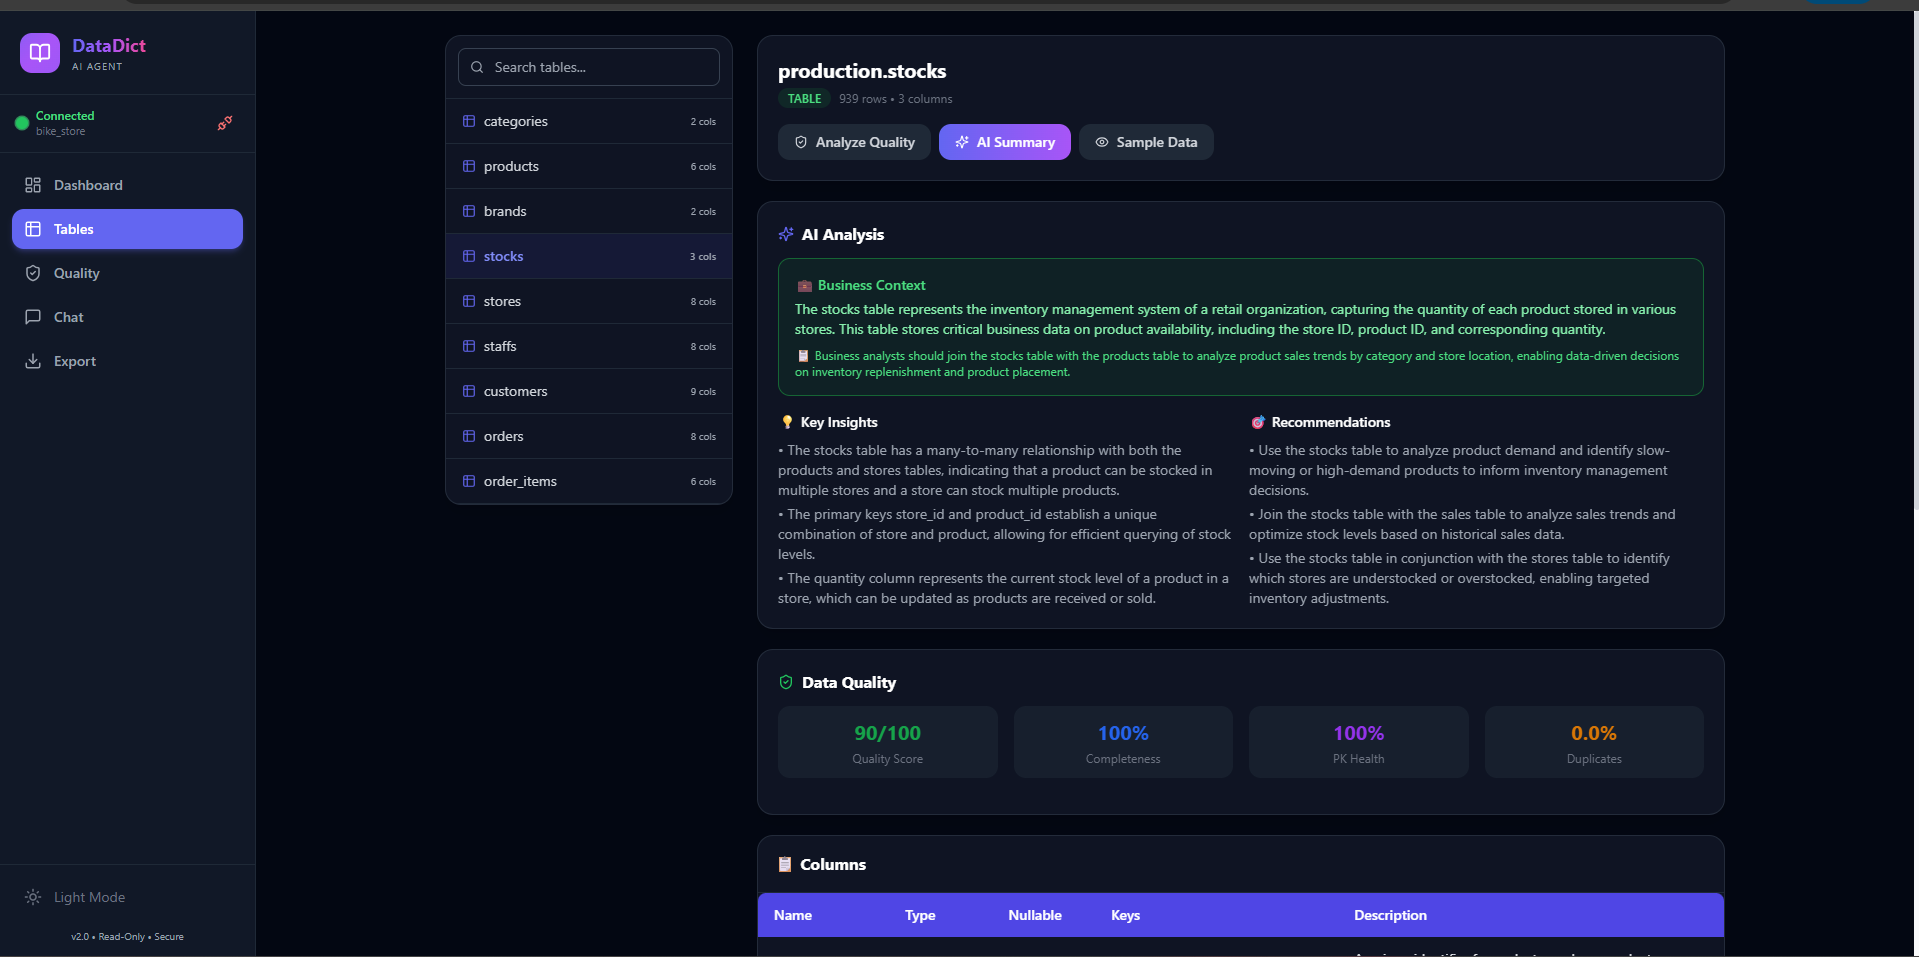
Task: Click the Description column header
Action: point(1391,915)
